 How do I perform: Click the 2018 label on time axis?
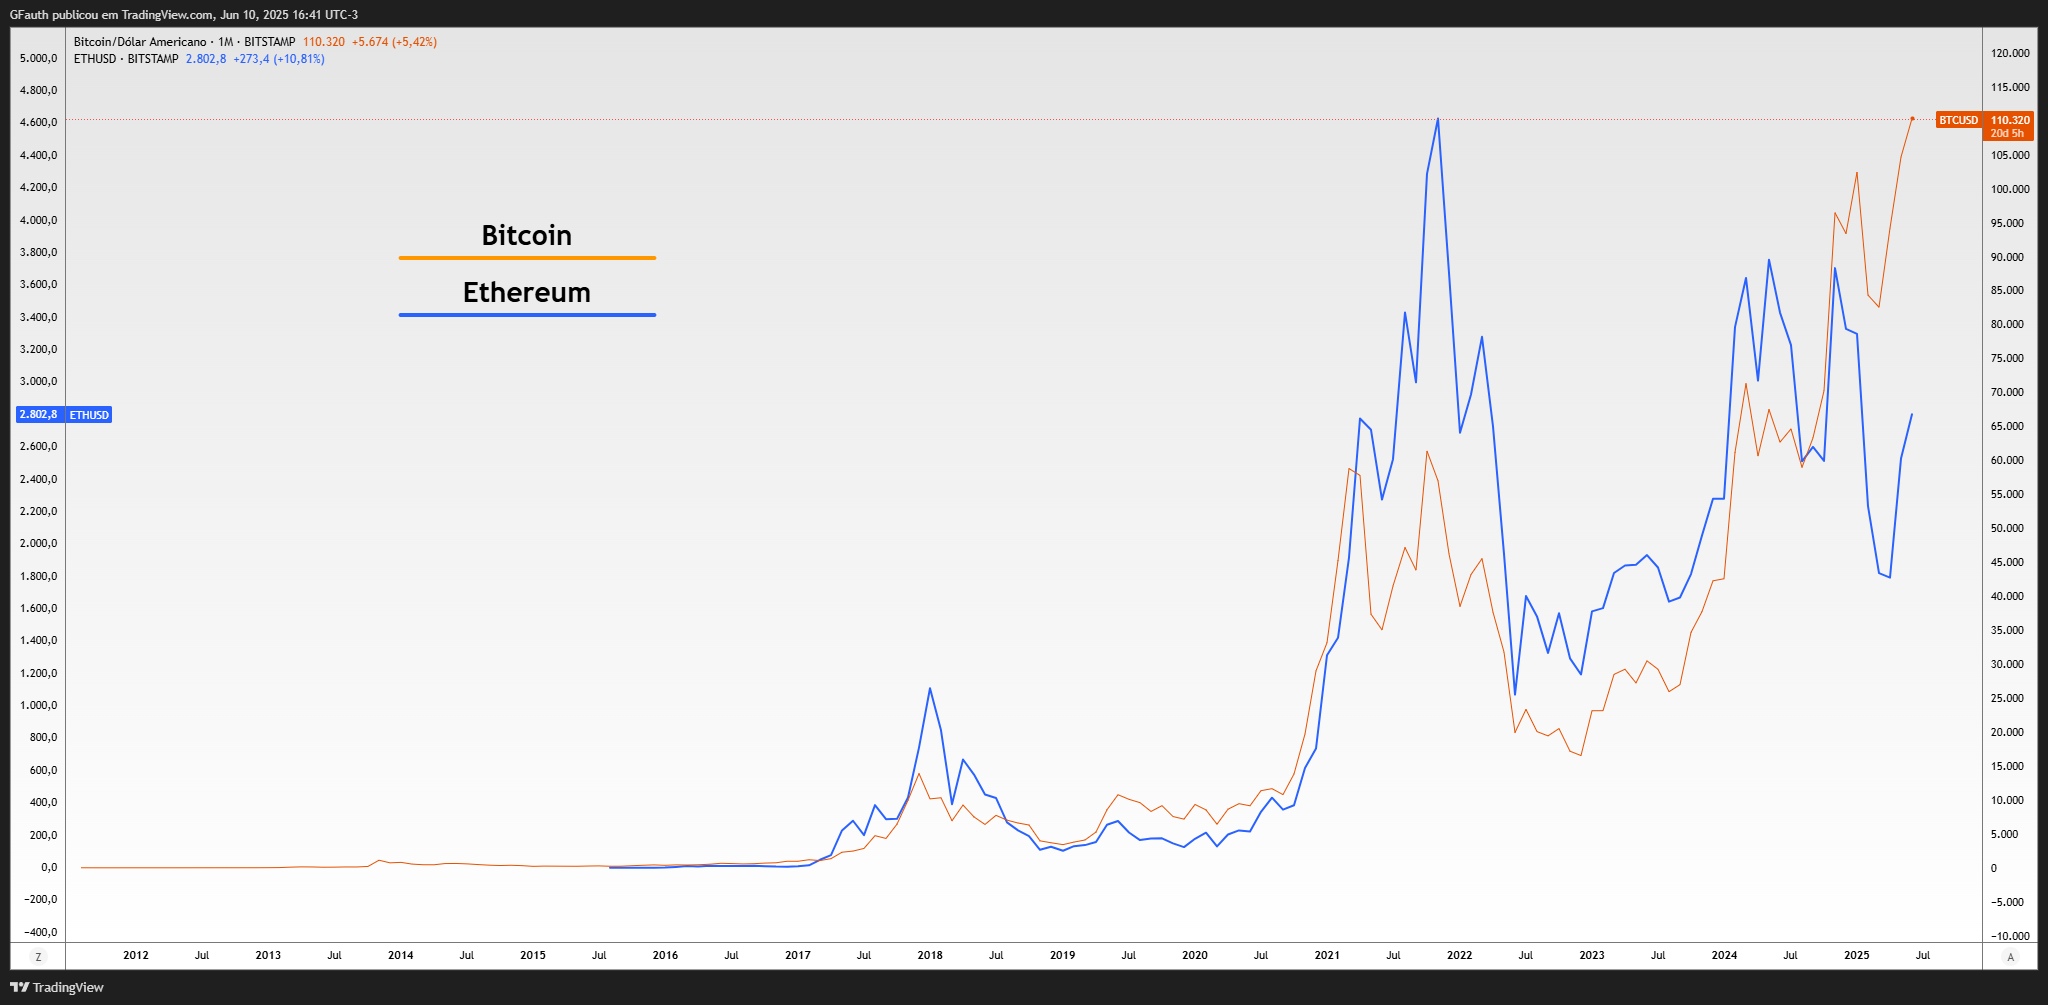pos(930,955)
